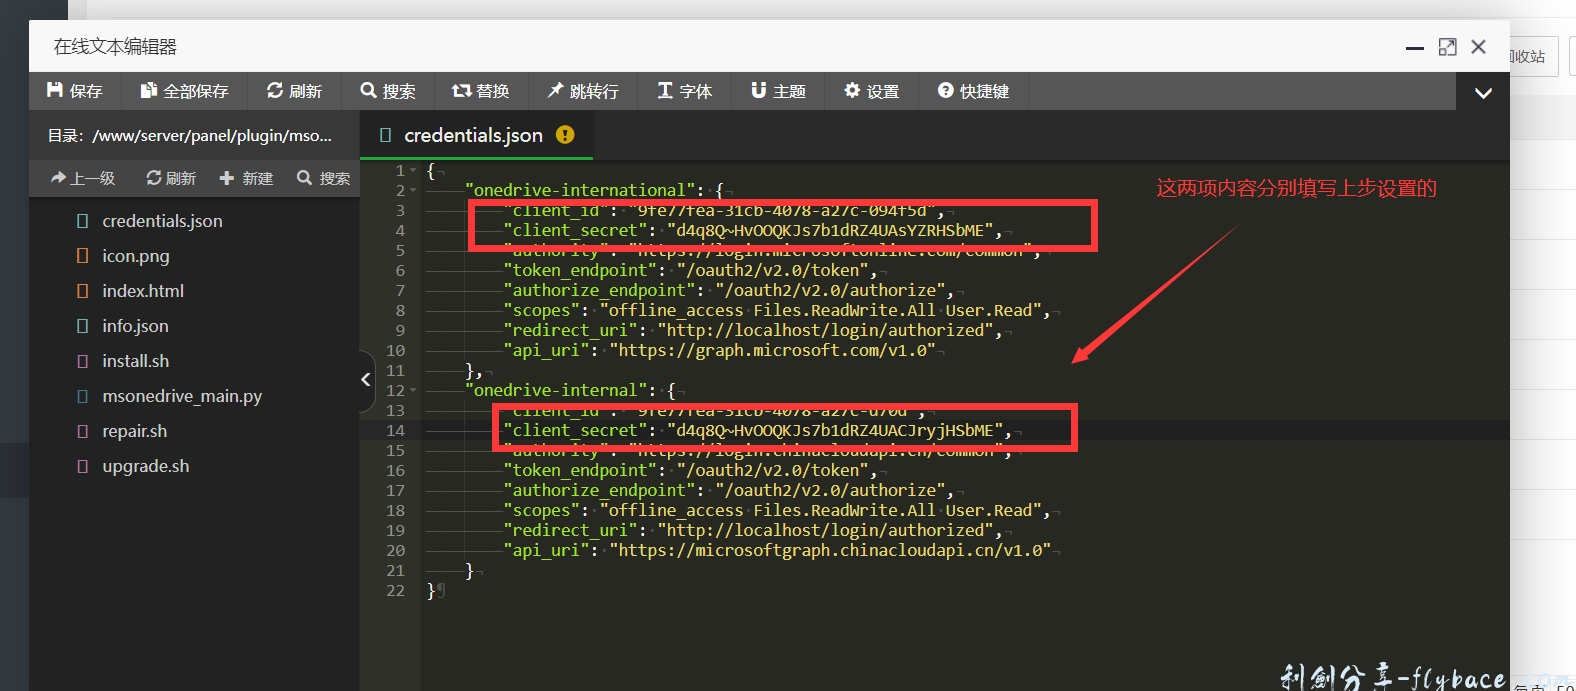Open install.sh from the file list

pos(135,361)
